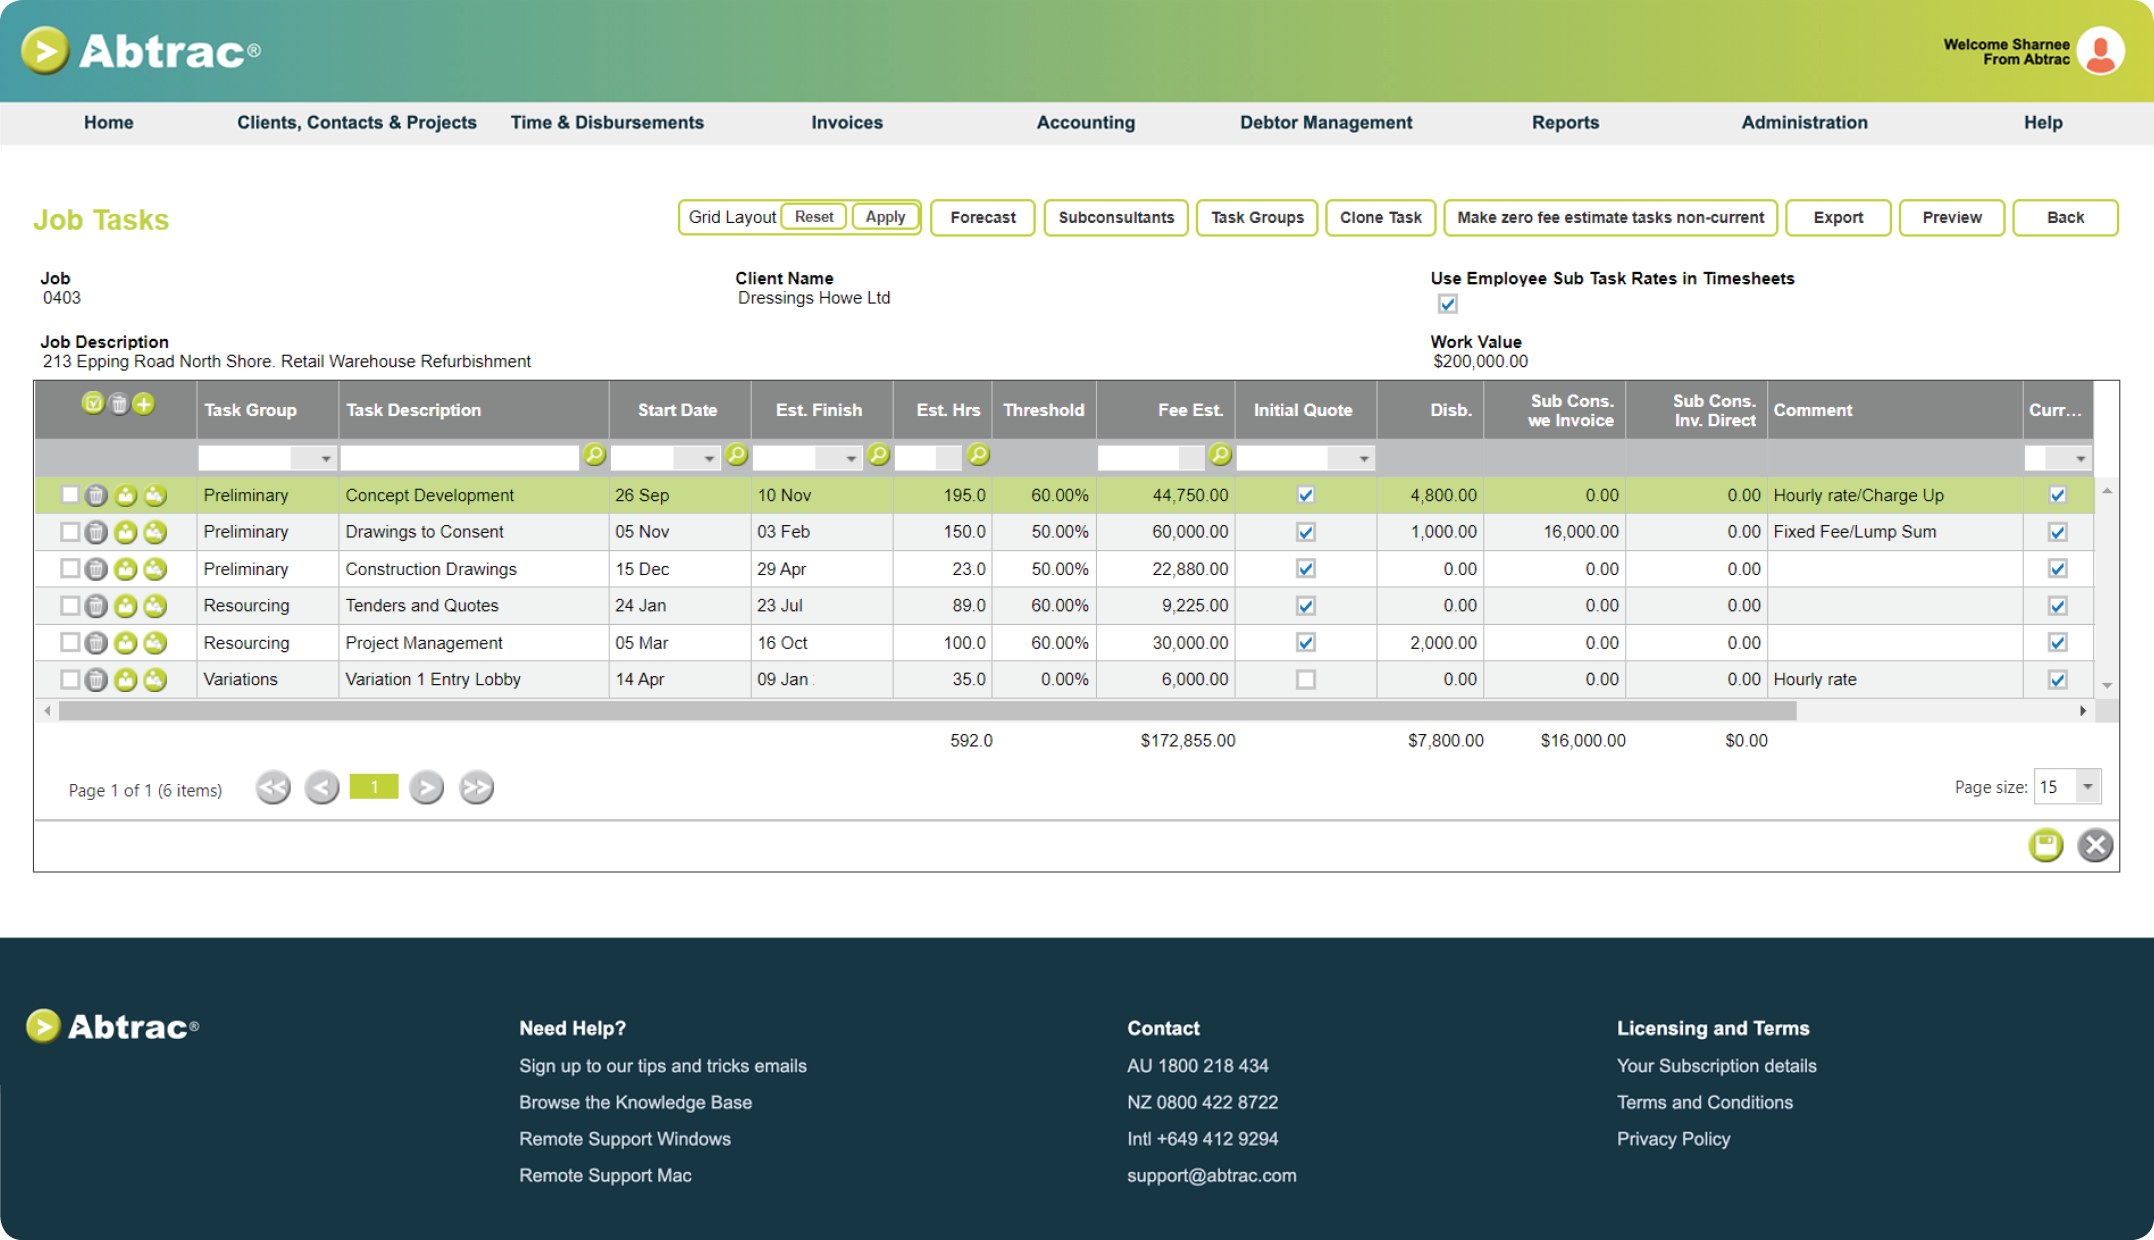Click the Start Date filter search icon
The image size is (2154, 1240).
tap(737, 456)
